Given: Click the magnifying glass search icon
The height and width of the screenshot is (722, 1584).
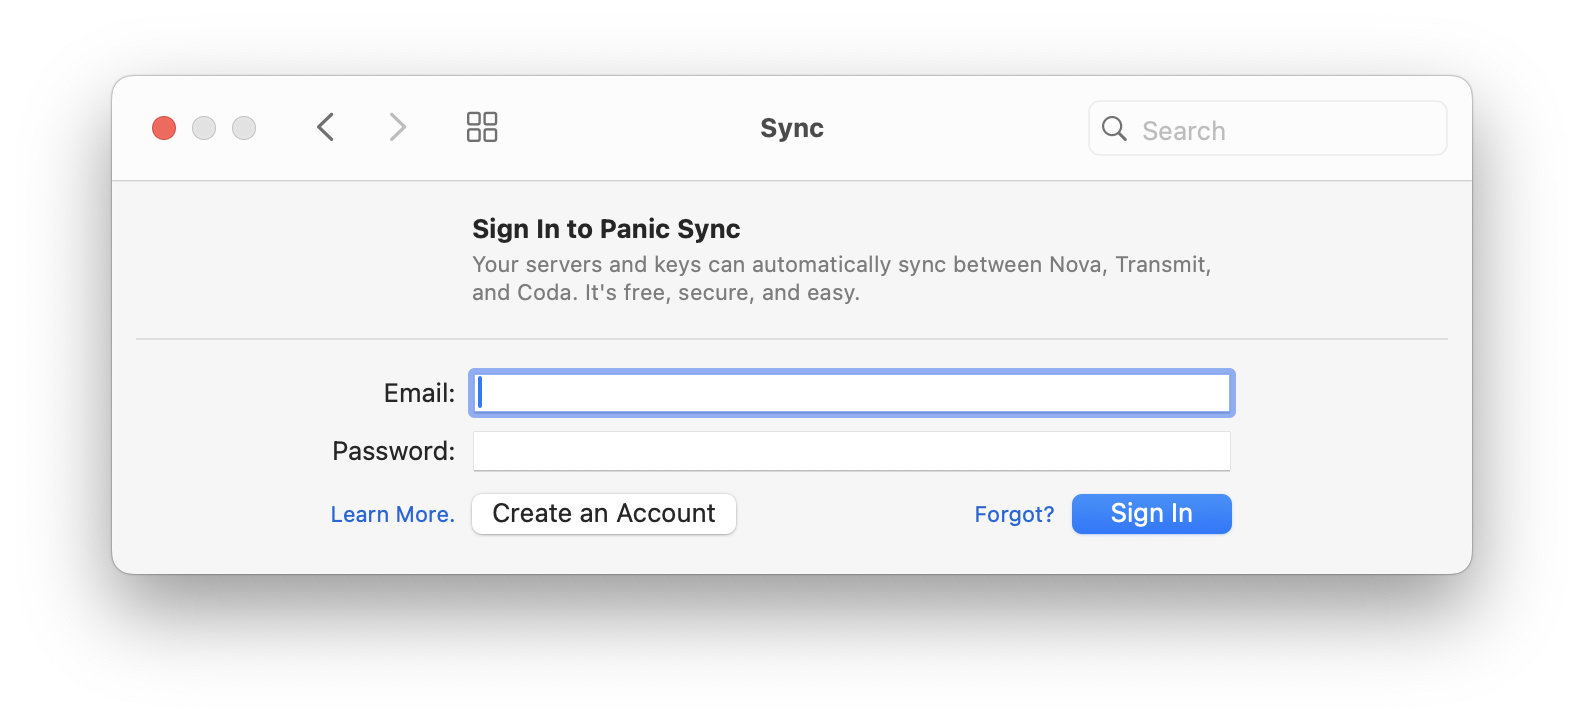Looking at the screenshot, I should (x=1114, y=128).
